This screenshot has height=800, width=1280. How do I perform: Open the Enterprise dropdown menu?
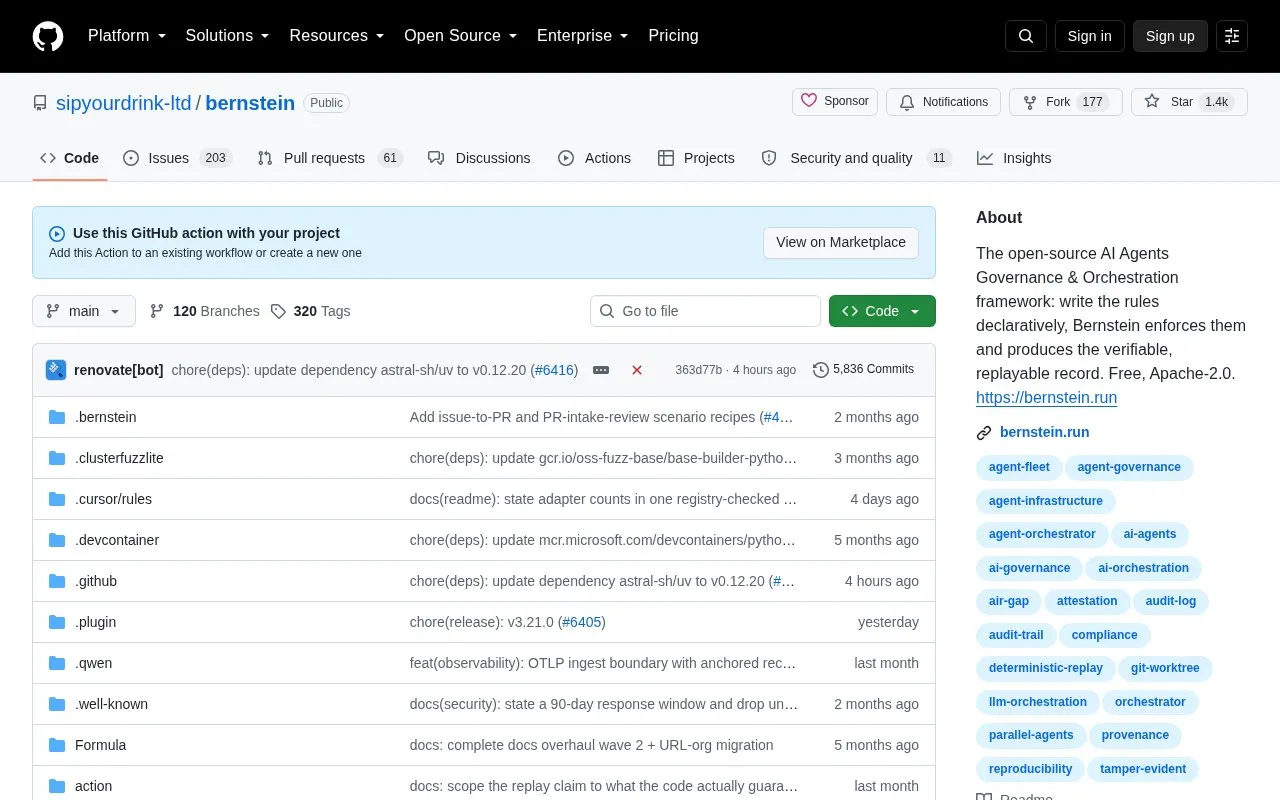(x=583, y=36)
